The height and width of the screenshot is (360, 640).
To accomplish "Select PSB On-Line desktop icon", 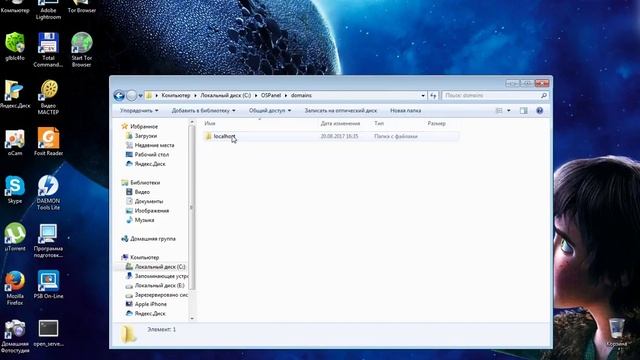I will pyautogui.click(x=48, y=284).
